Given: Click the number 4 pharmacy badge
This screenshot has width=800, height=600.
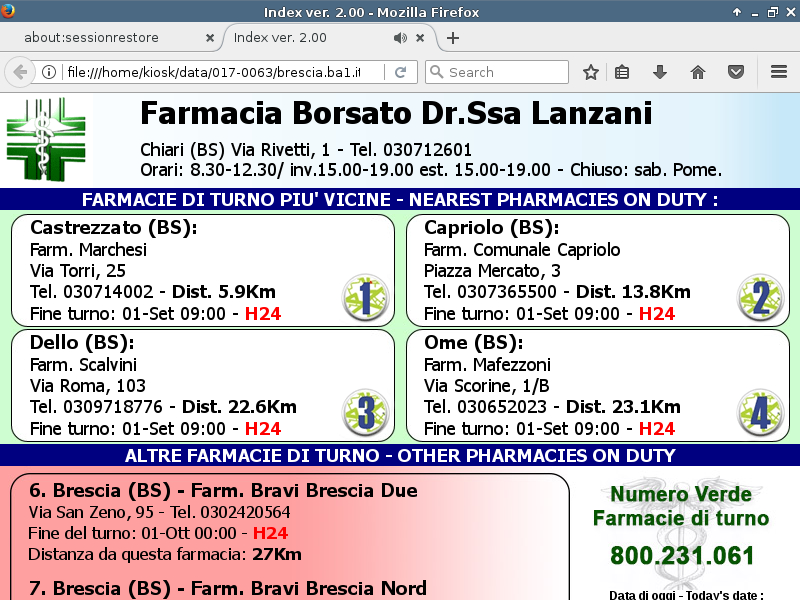Looking at the screenshot, I should coord(760,412).
